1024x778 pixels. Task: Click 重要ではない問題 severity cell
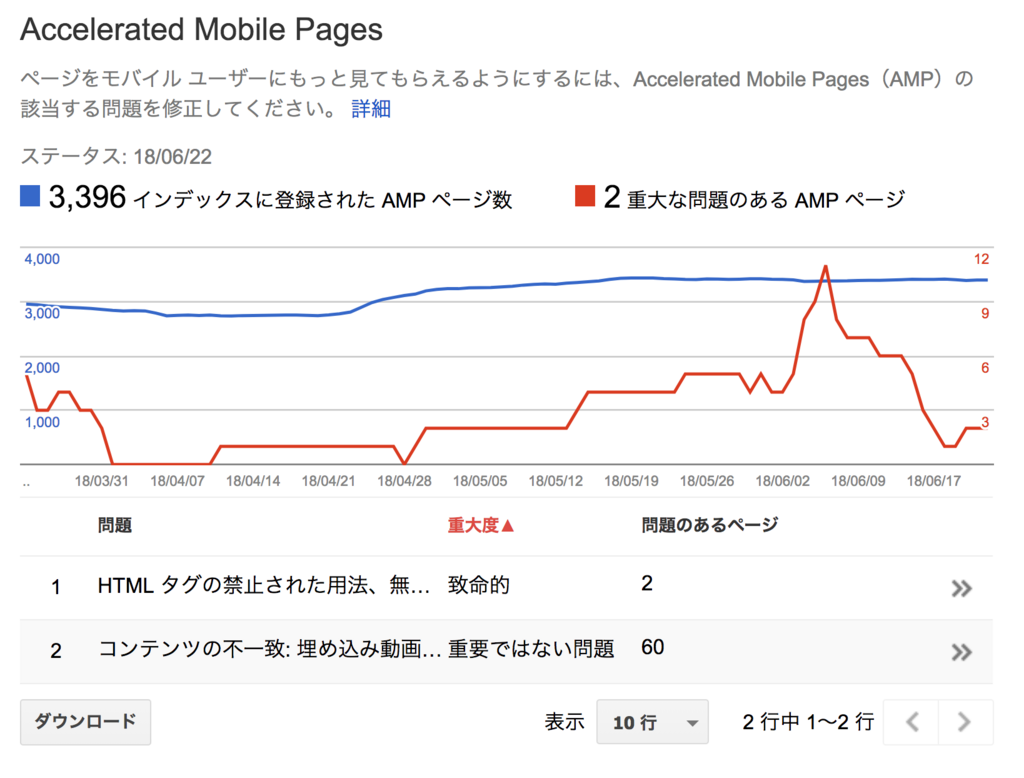531,649
